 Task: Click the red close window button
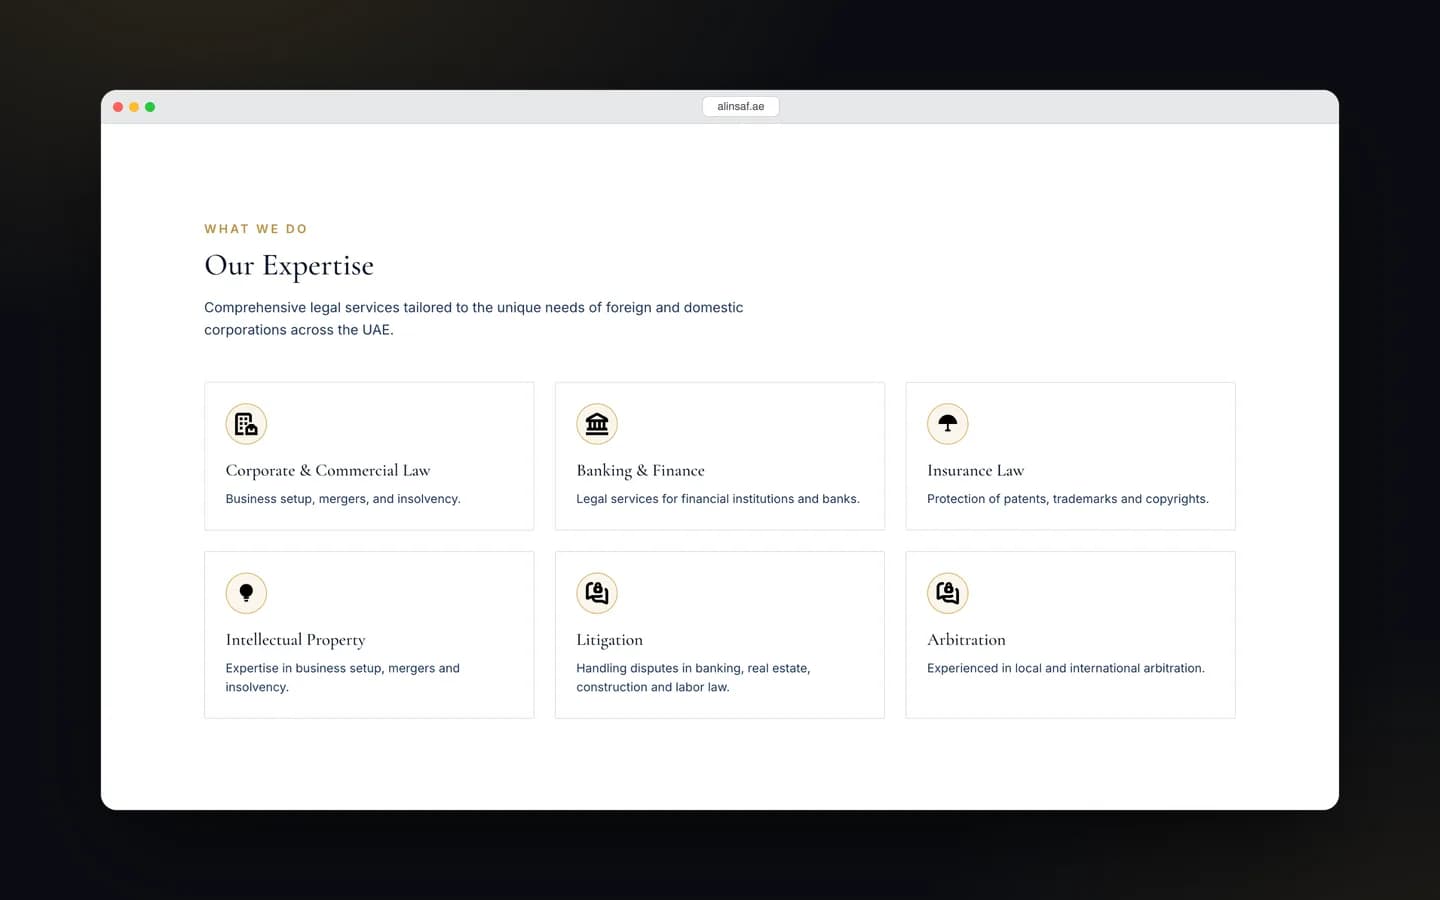(118, 107)
